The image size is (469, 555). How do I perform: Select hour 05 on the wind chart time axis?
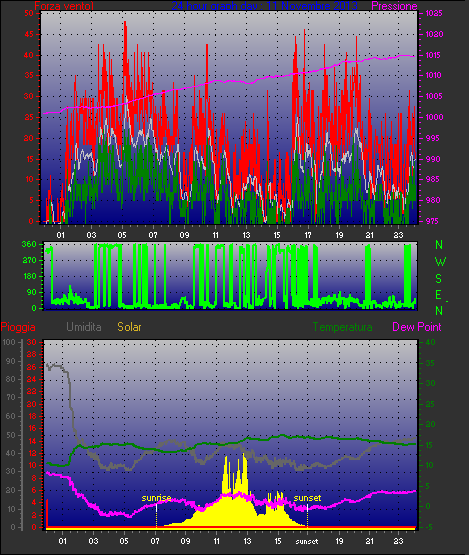coord(122,235)
